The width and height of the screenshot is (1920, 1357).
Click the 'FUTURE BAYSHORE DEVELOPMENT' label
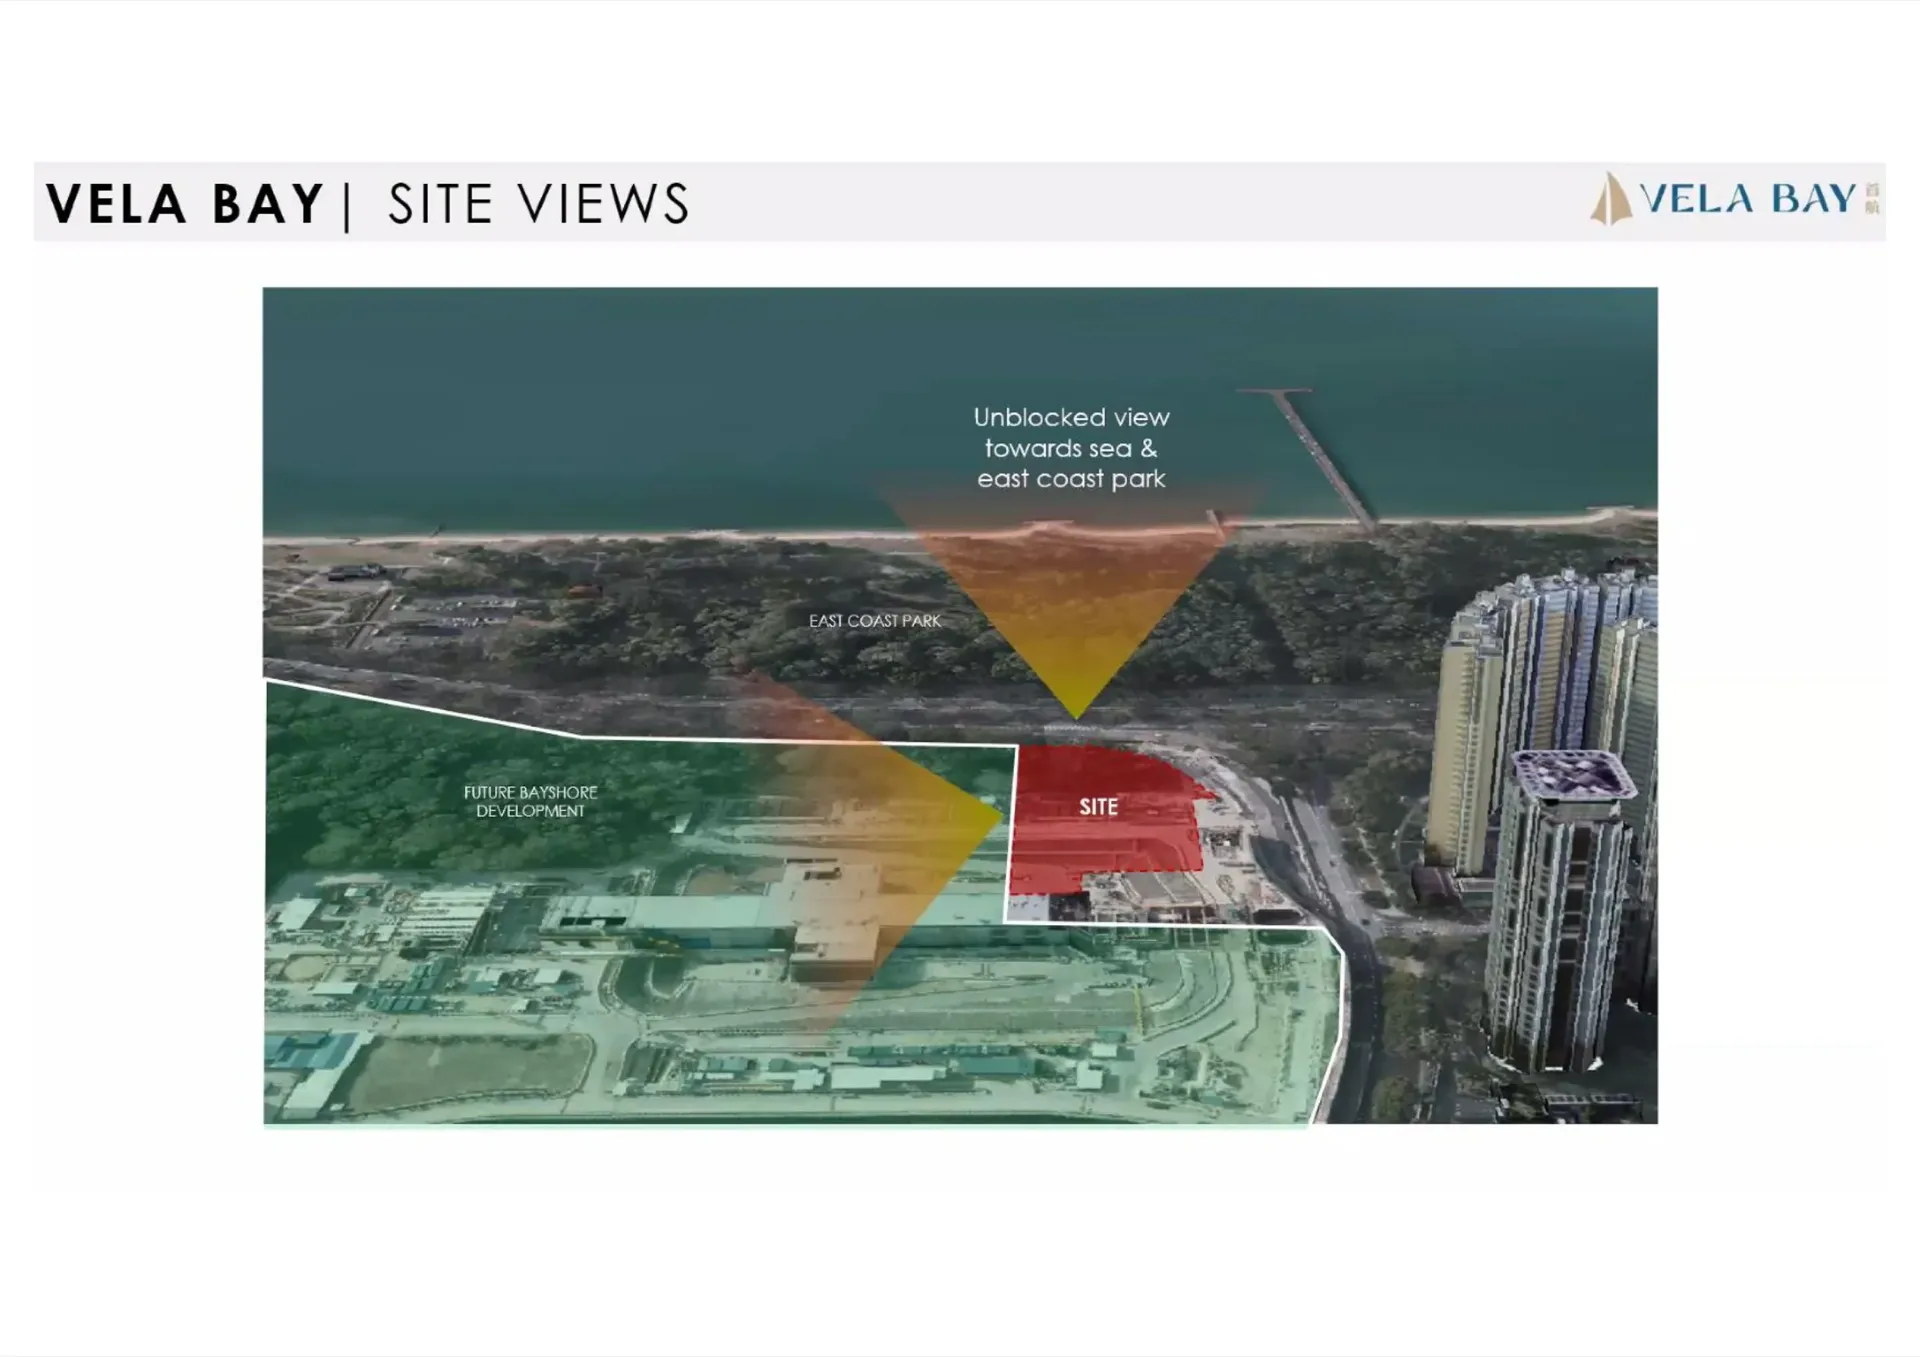[530, 801]
